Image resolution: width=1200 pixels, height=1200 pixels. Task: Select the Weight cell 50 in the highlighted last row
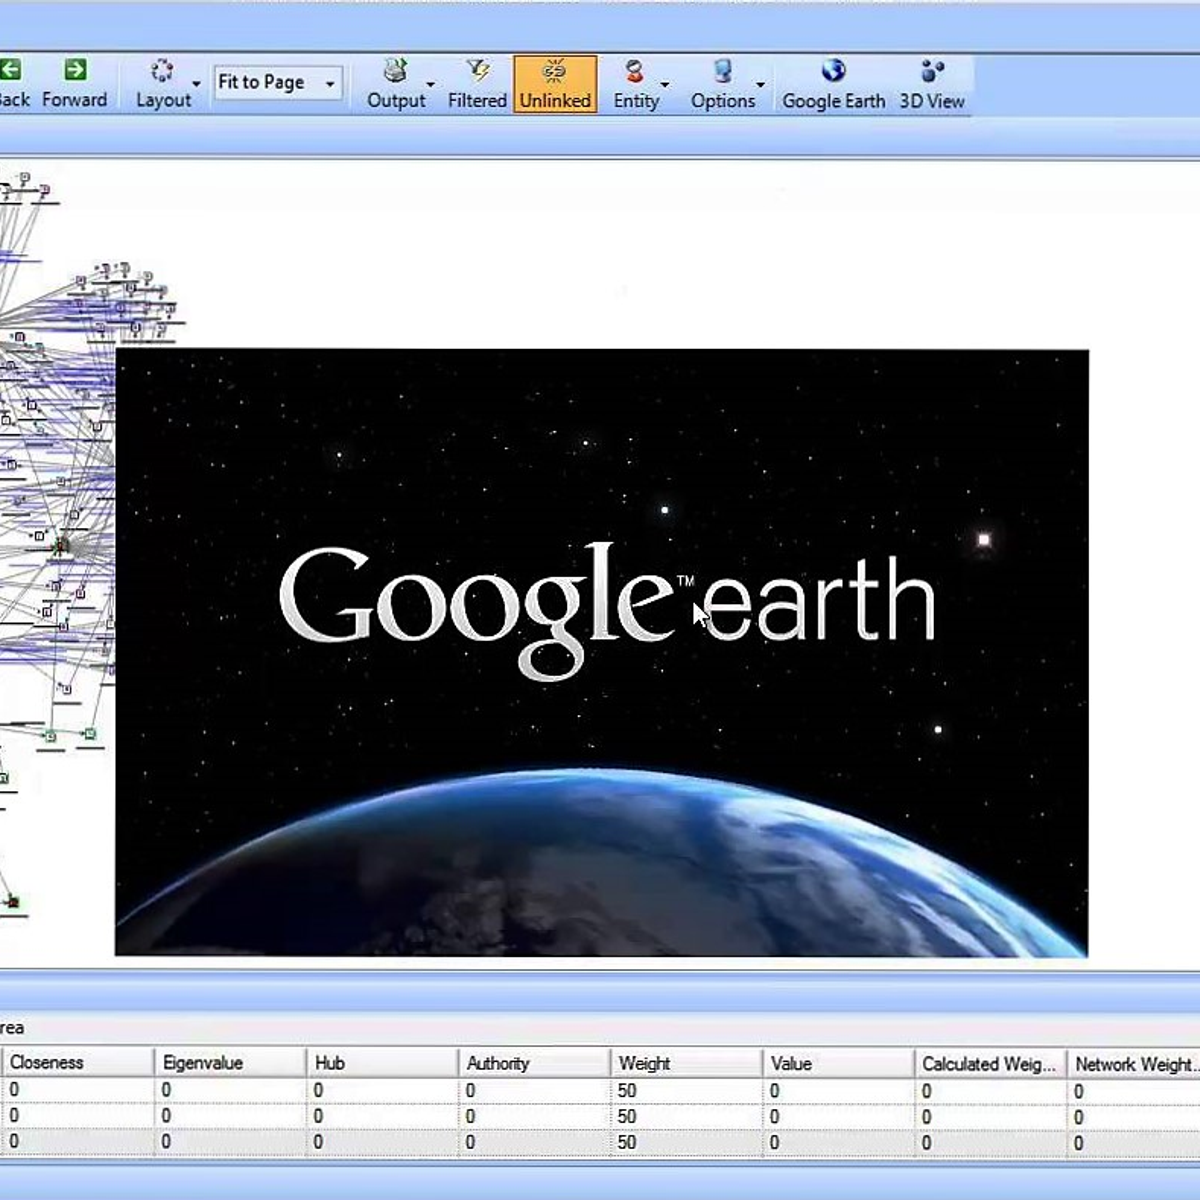click(x=686, y=1142)
